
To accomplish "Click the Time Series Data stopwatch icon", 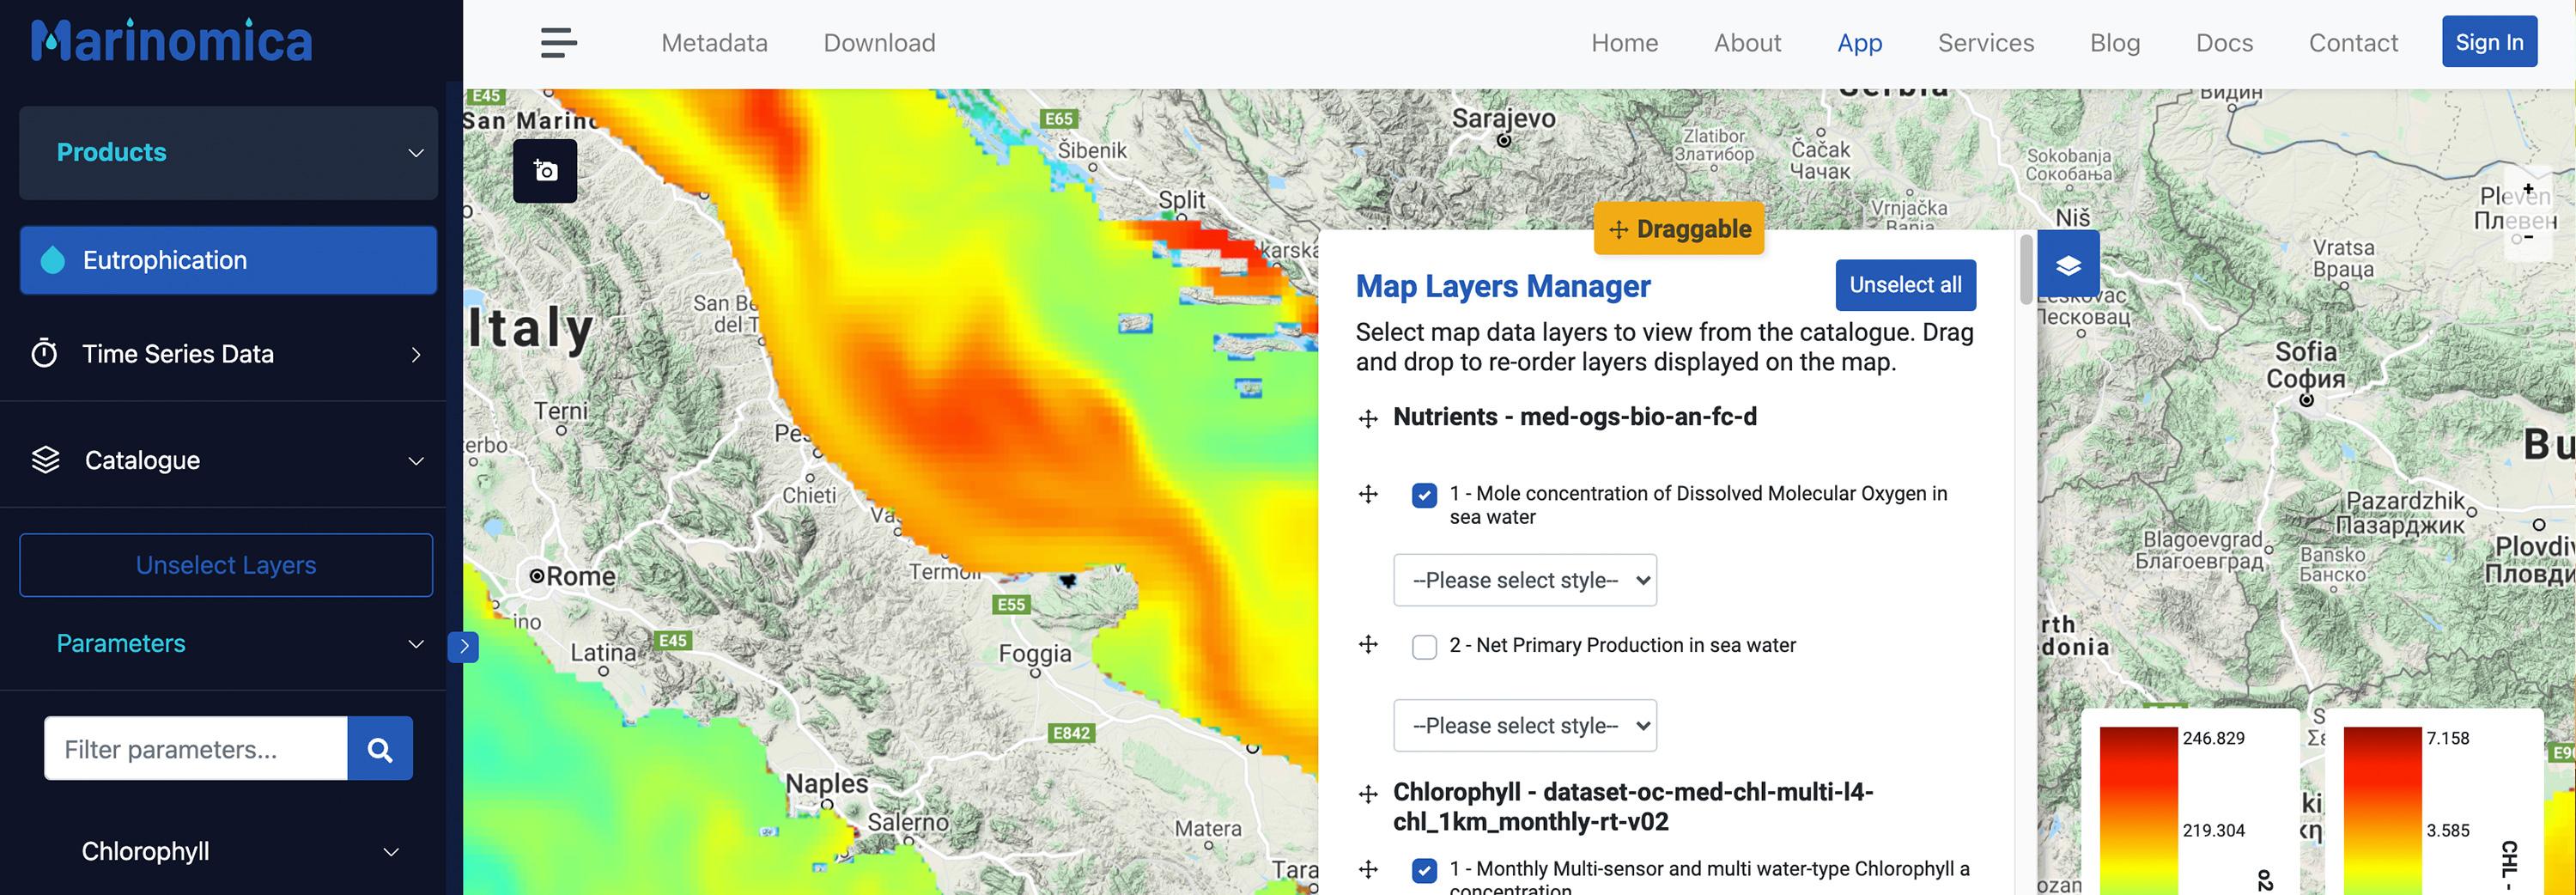I will point(44,353).
